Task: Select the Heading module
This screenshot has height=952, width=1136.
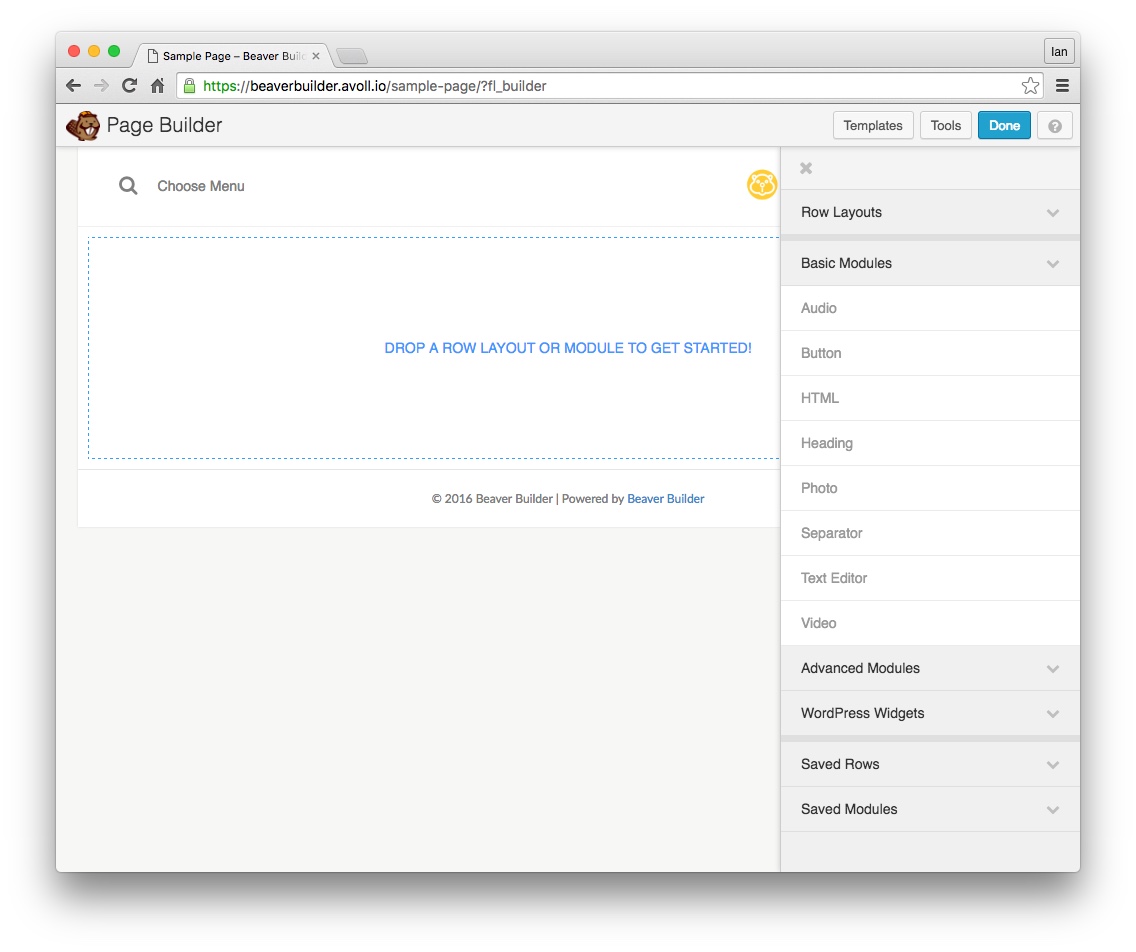Action: [x=930, y=443]
